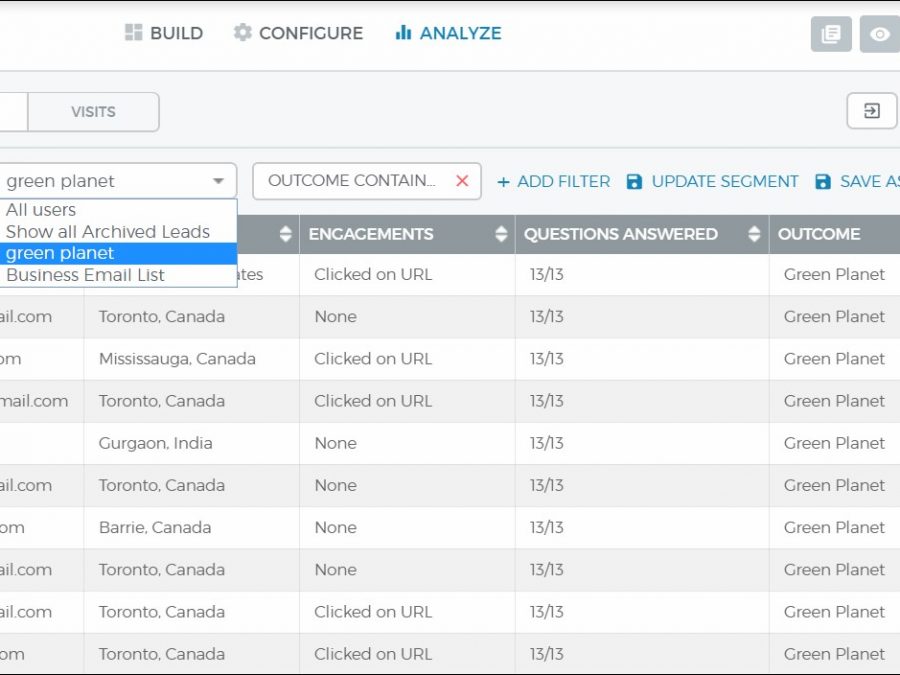Click the export arrow icon button
The width and height of the screenshot is (900, 675).
pyautogui.click(x=871, y=111)
